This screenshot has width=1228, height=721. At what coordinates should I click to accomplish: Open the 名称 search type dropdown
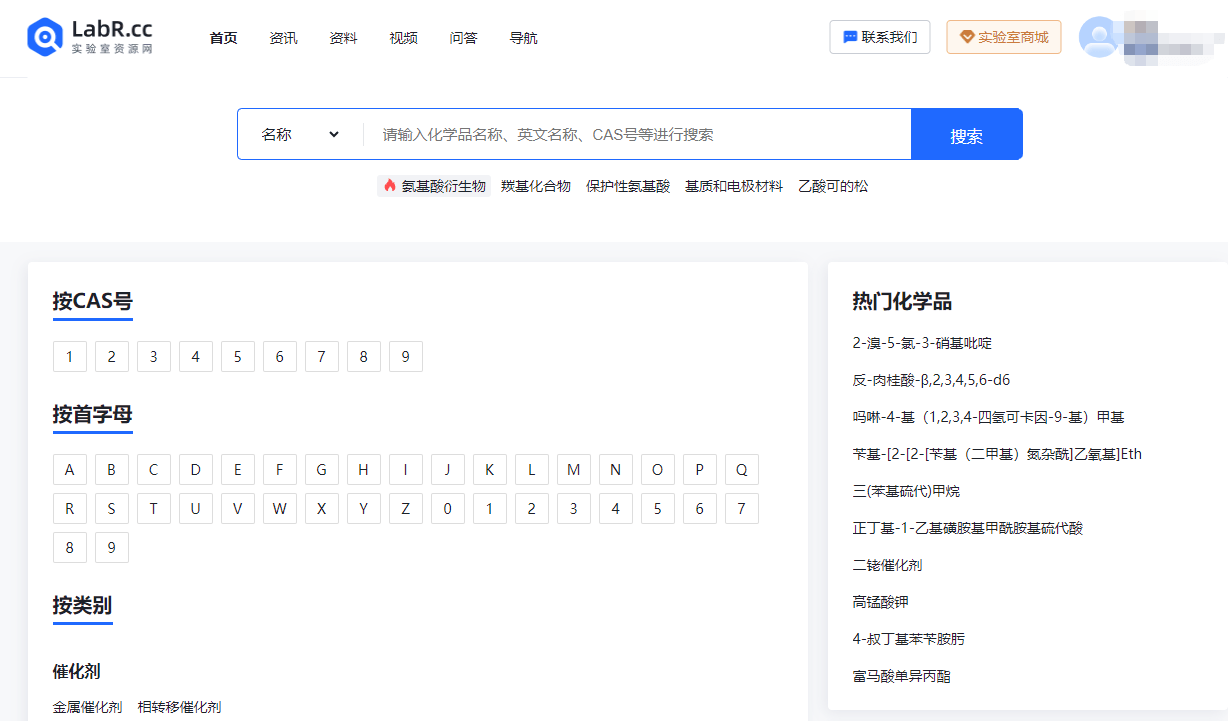click(300, 134)
